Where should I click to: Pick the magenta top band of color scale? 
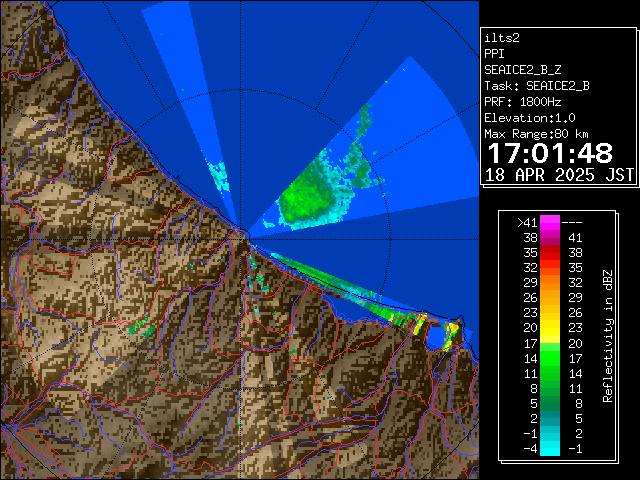(x=550, y=223)
